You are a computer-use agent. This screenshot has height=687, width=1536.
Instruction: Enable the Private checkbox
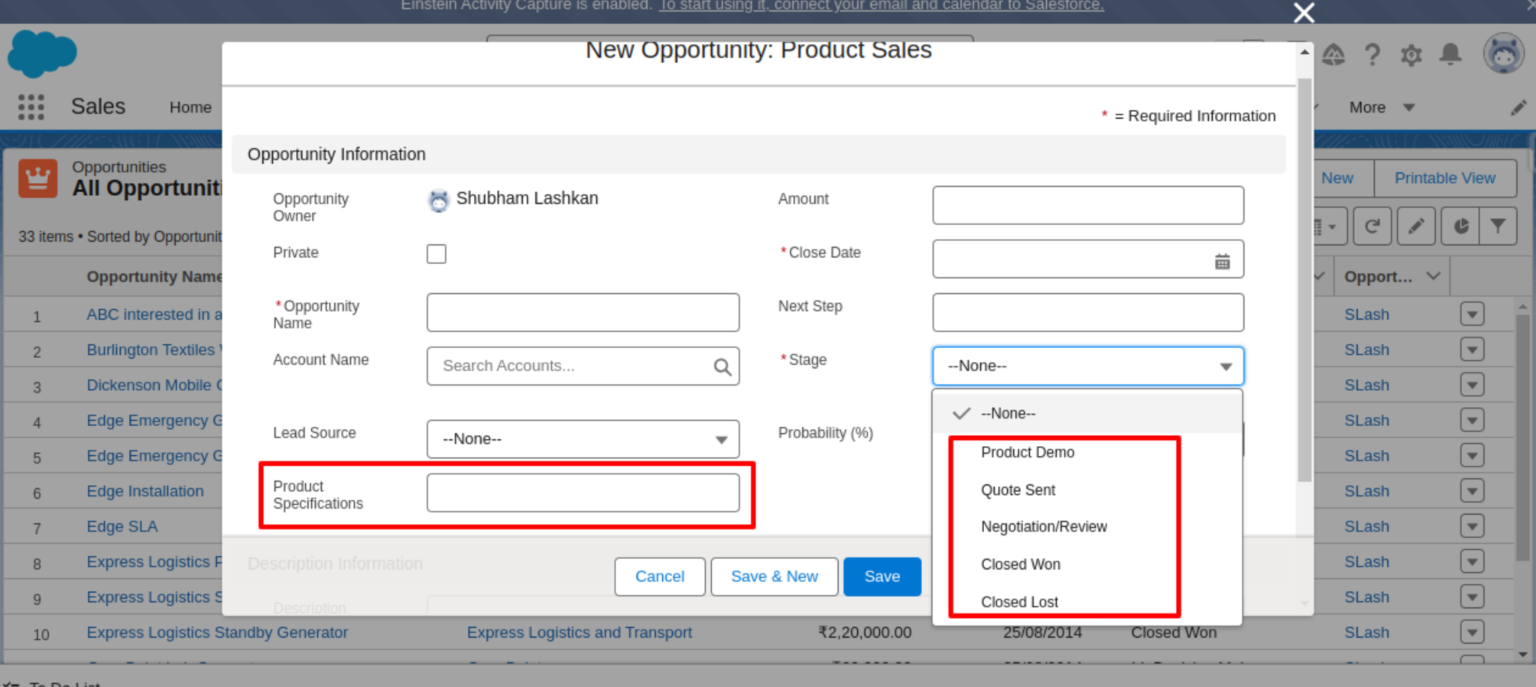point(436,254)
